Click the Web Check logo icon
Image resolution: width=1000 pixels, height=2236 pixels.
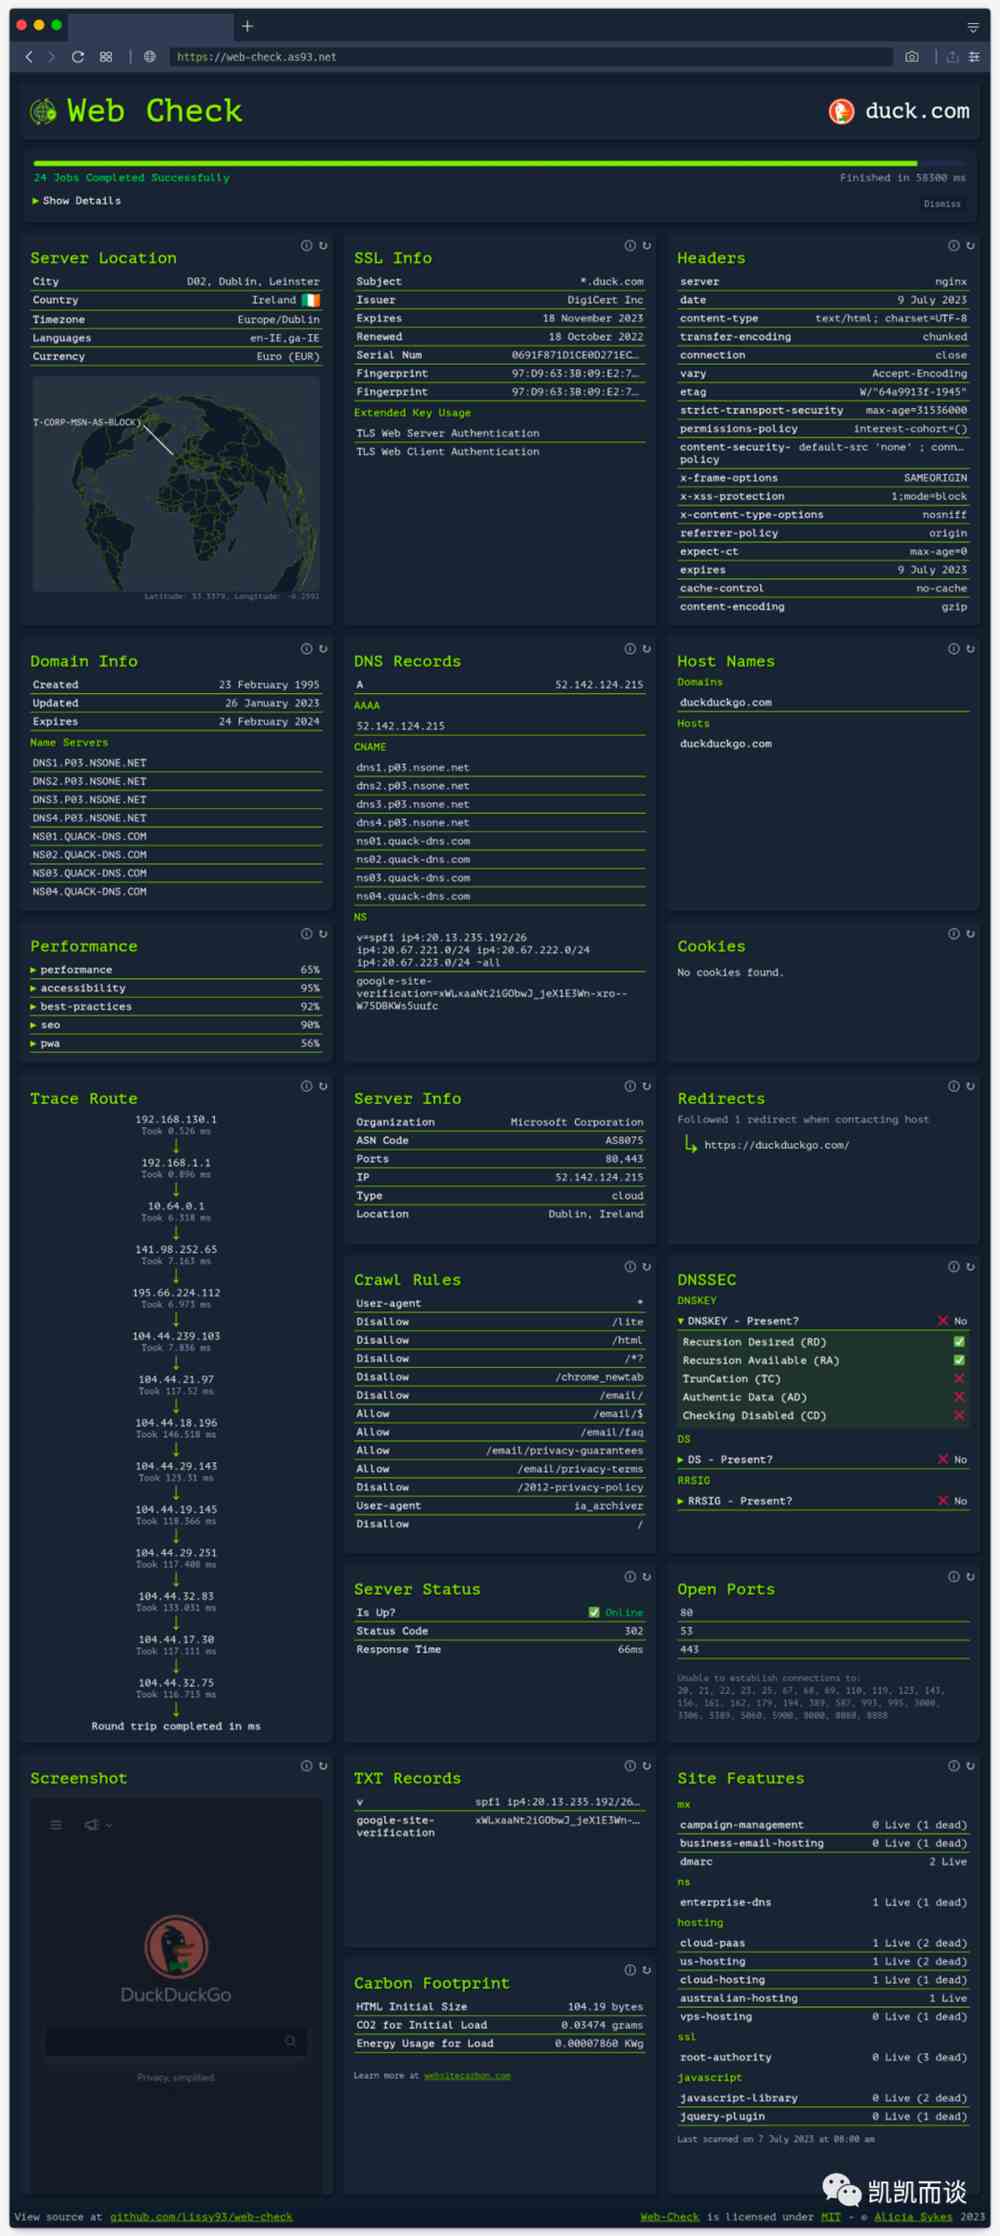tap(43, 111)
